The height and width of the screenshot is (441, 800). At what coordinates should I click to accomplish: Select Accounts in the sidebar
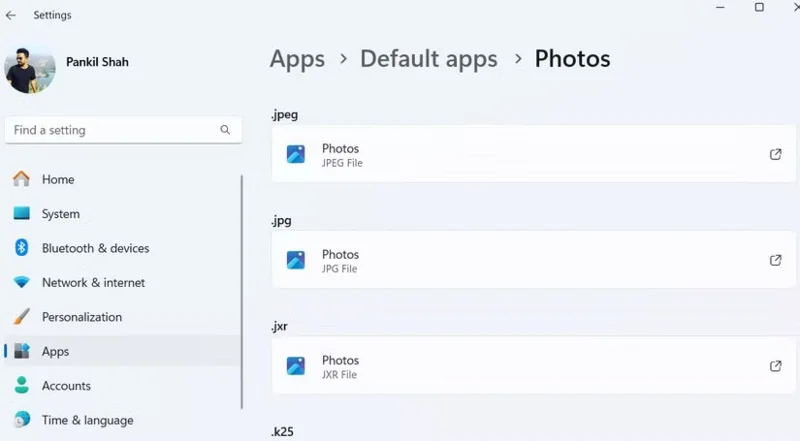pos(66,386)
